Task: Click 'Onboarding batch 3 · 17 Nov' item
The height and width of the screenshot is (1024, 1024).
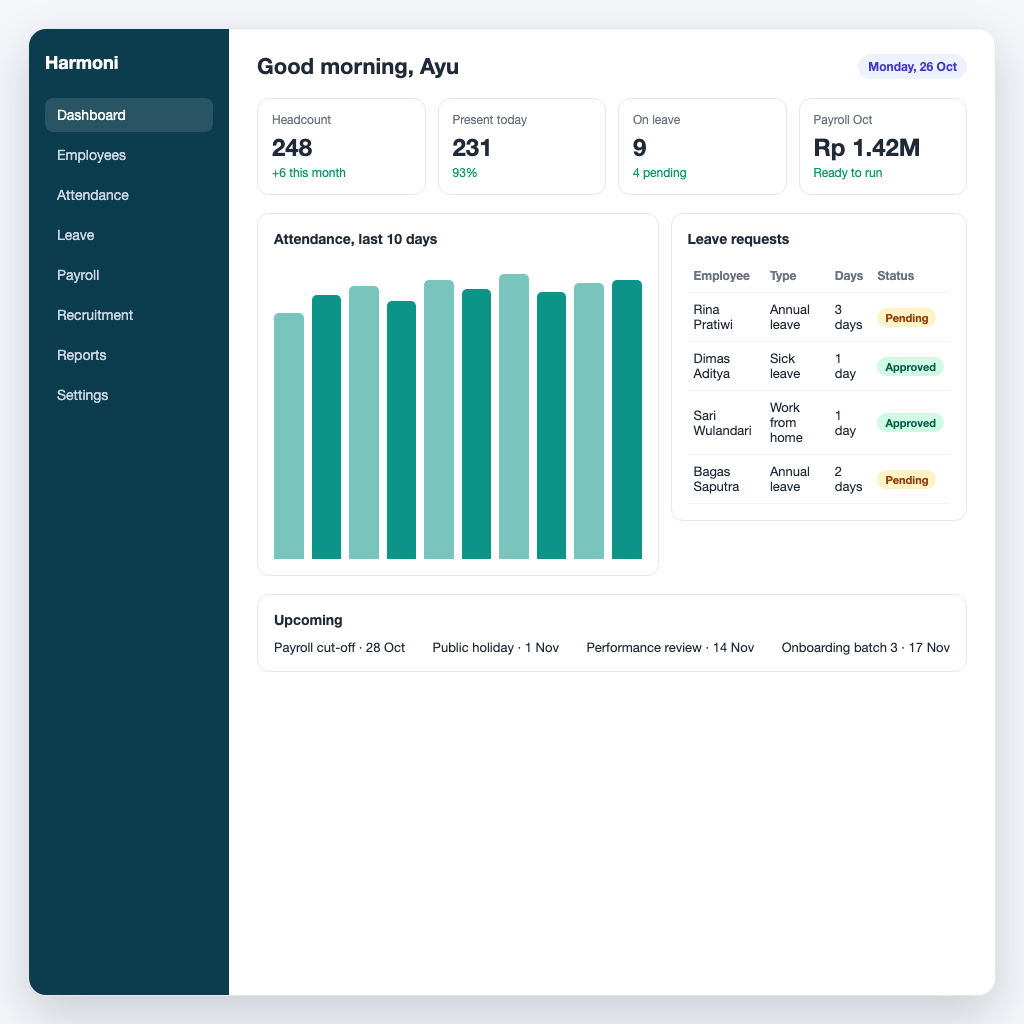Action: tap(865, 648)
